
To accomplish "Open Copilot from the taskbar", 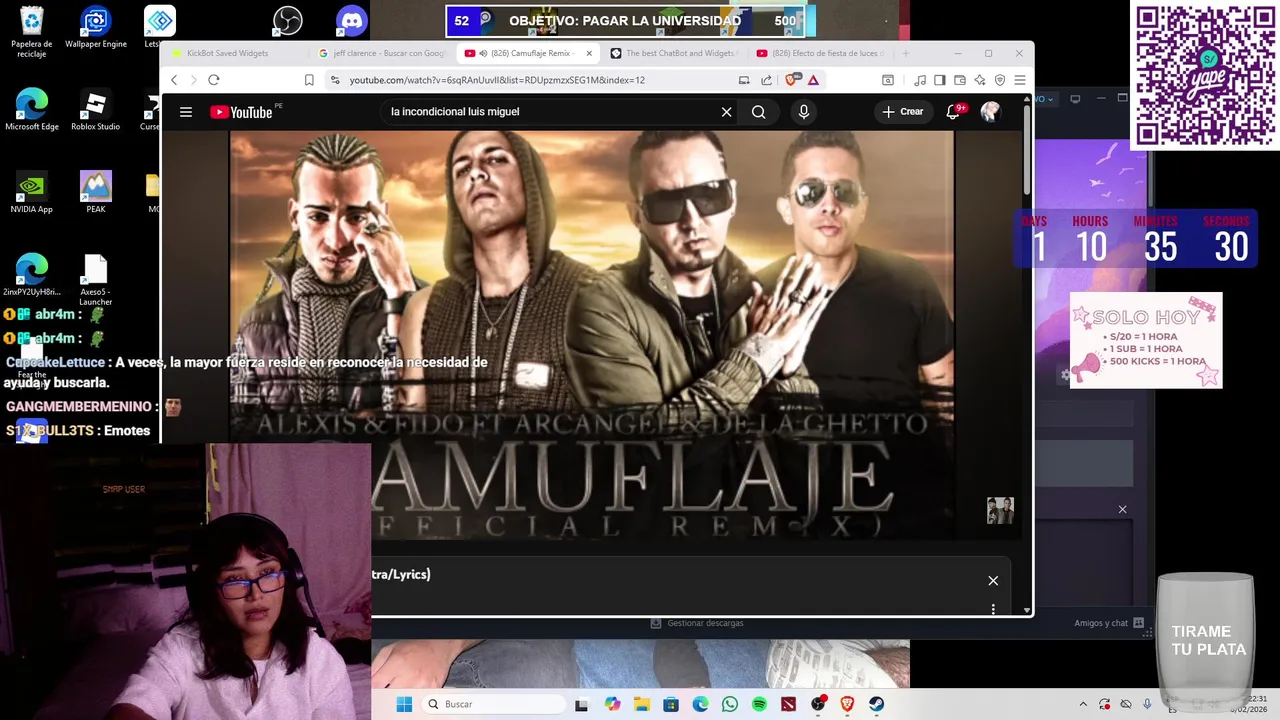I will [612, 704].
